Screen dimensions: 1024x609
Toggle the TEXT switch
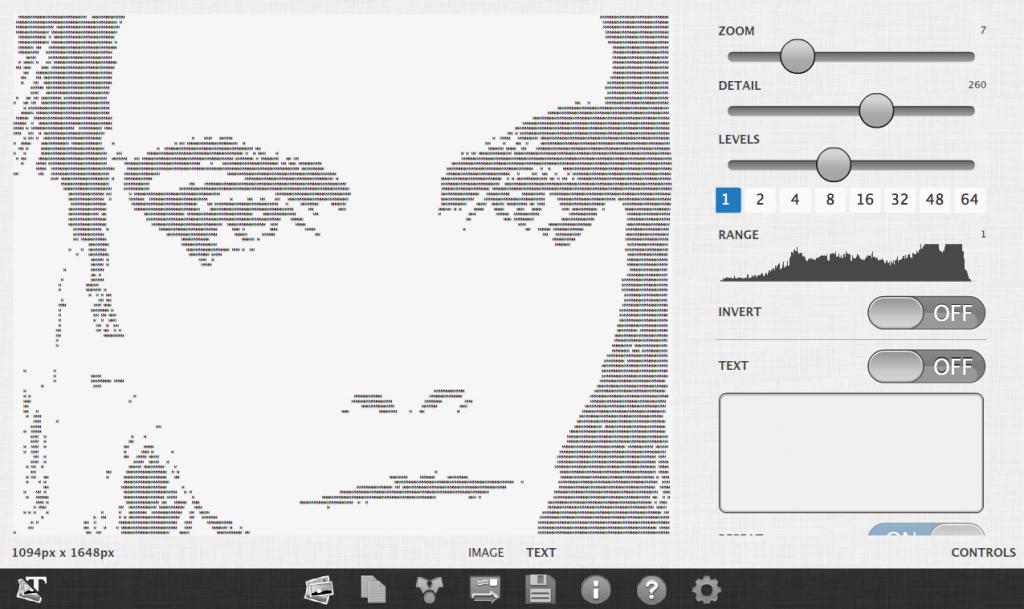[x=926, y=366]
